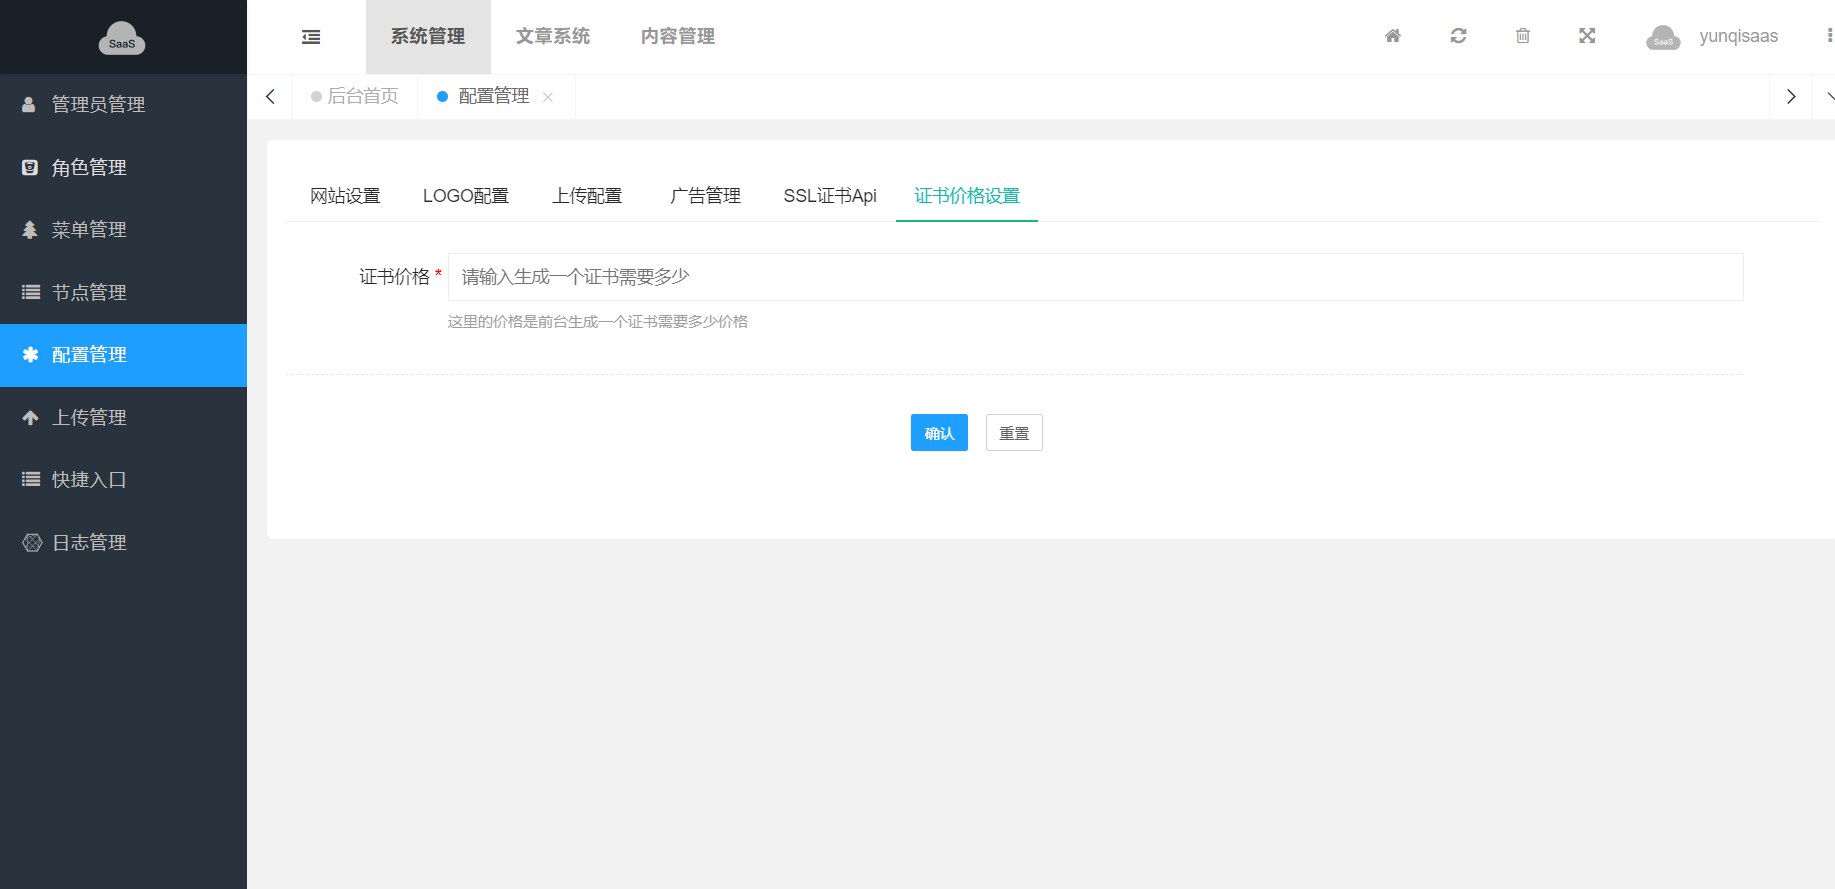1835x889 pixels.
Task: Open the more options dots icon
Action: 1829,36
